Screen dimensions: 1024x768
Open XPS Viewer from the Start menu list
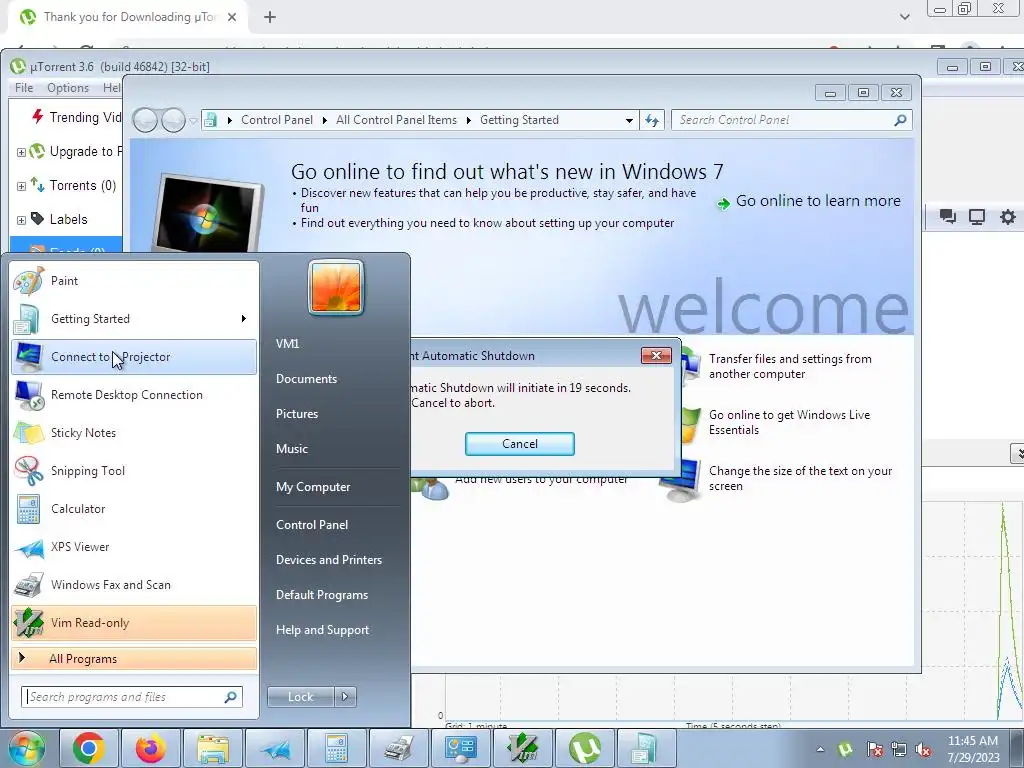coord(134,547)
